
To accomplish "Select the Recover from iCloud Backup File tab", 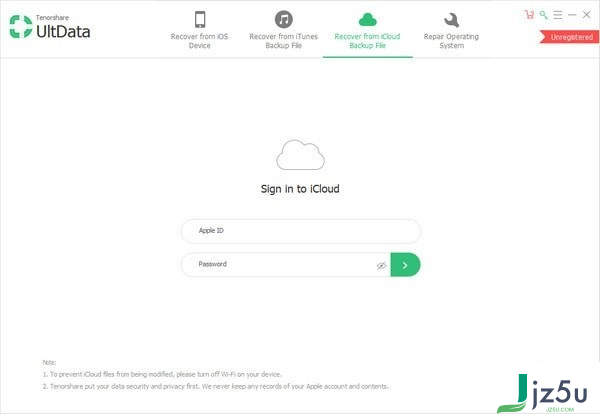I will pos(367,31).
